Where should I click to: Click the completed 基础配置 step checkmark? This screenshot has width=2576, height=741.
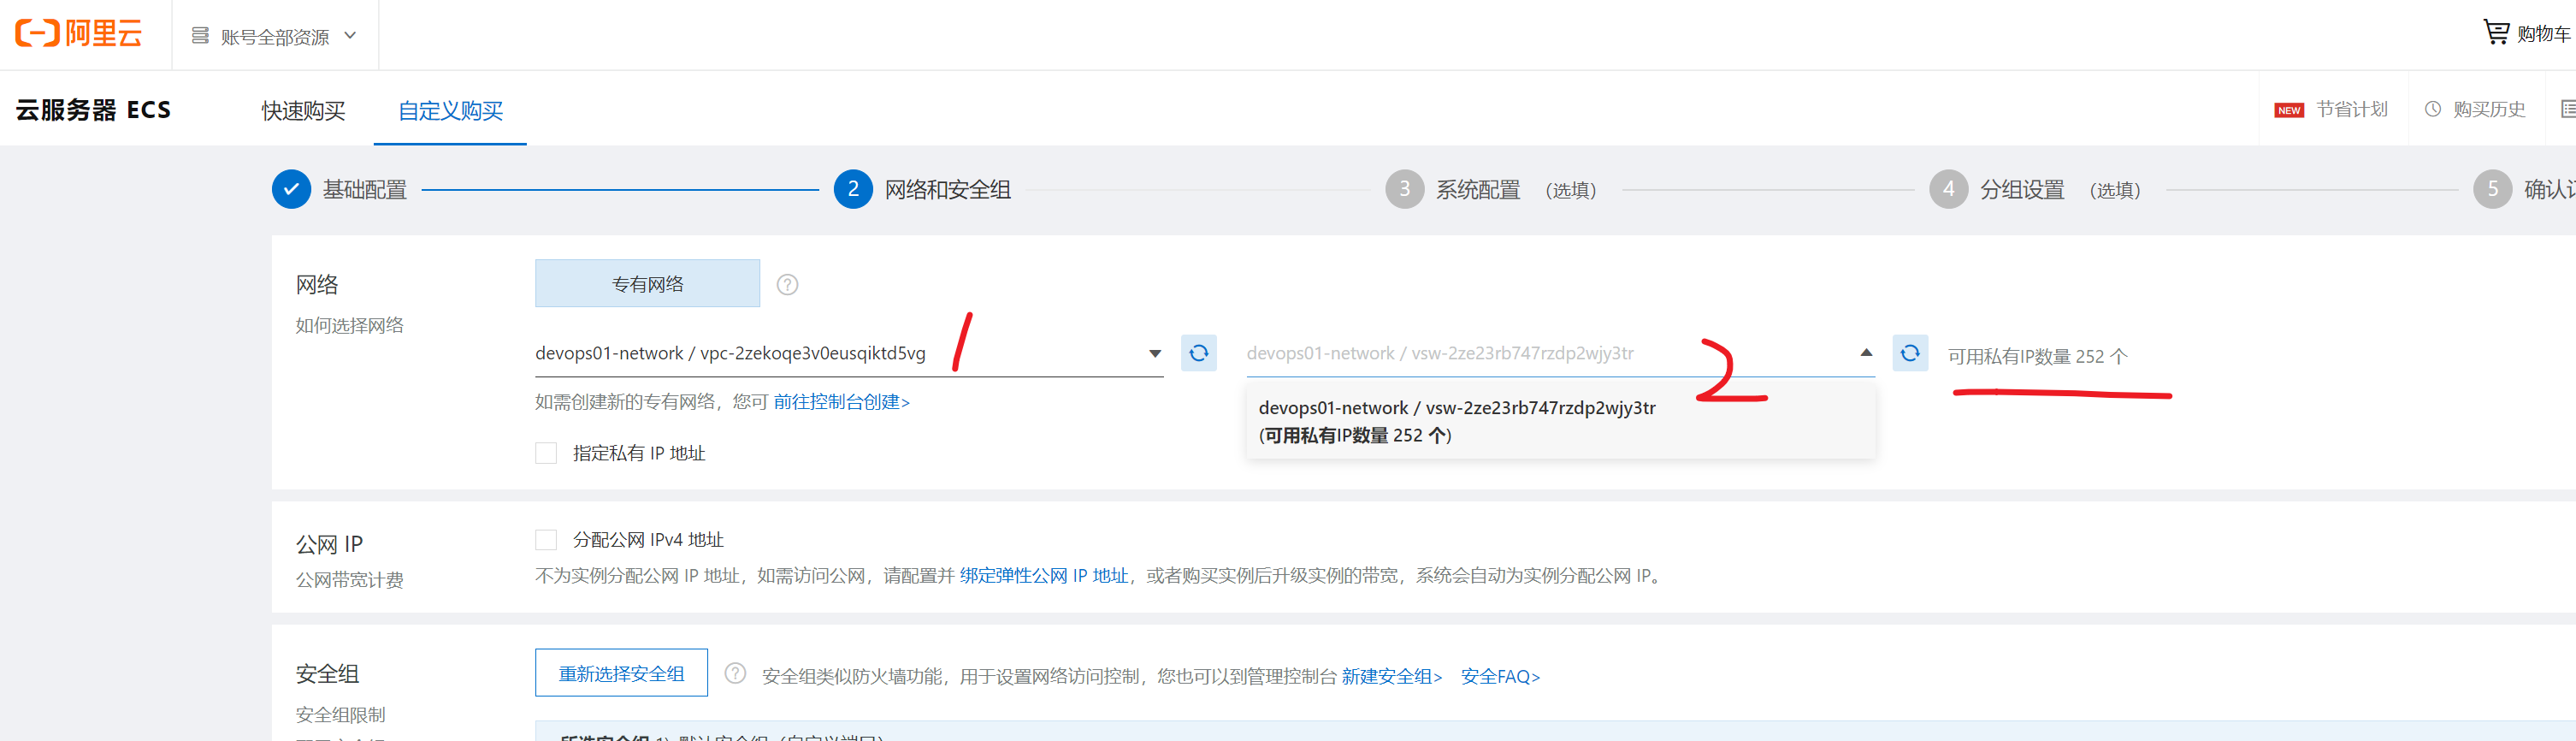[291, 189]
